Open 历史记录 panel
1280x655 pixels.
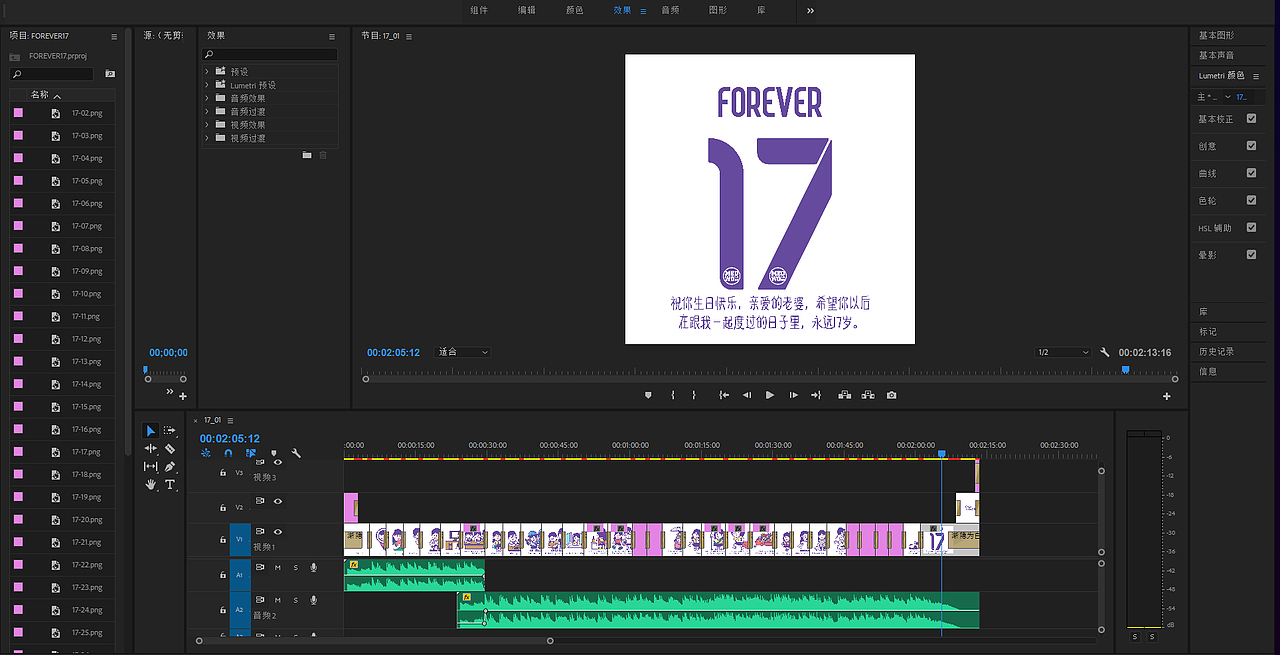tap(1216, 352)
